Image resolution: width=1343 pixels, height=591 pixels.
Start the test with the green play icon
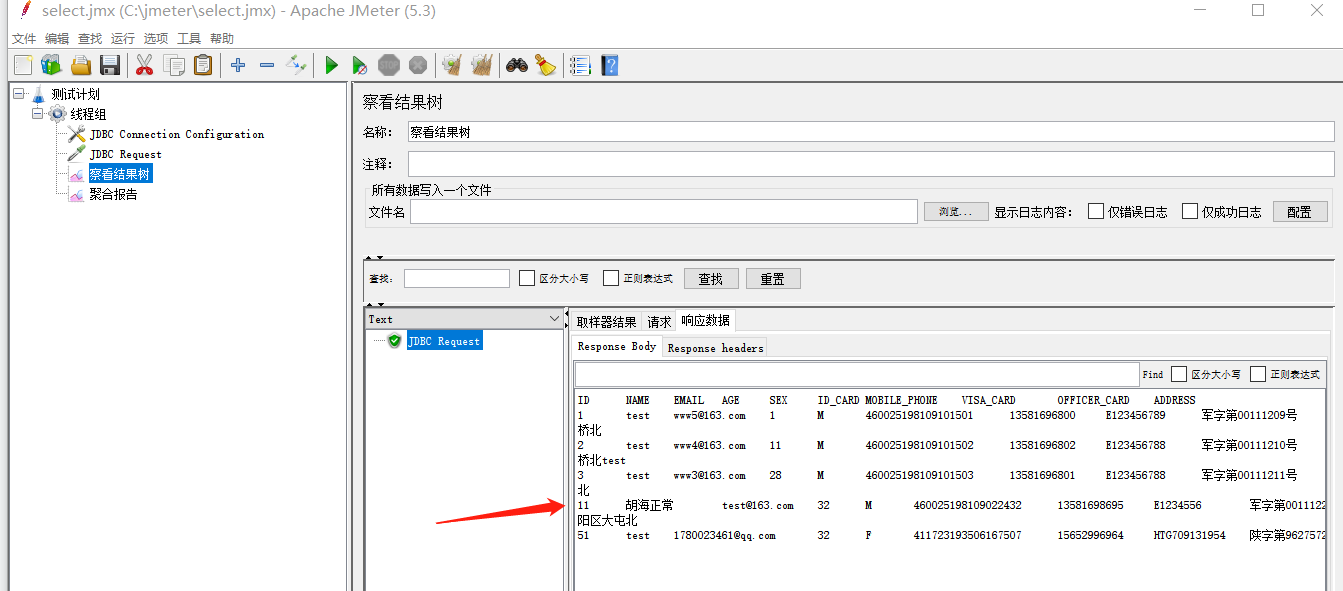(x=331, y=65)
